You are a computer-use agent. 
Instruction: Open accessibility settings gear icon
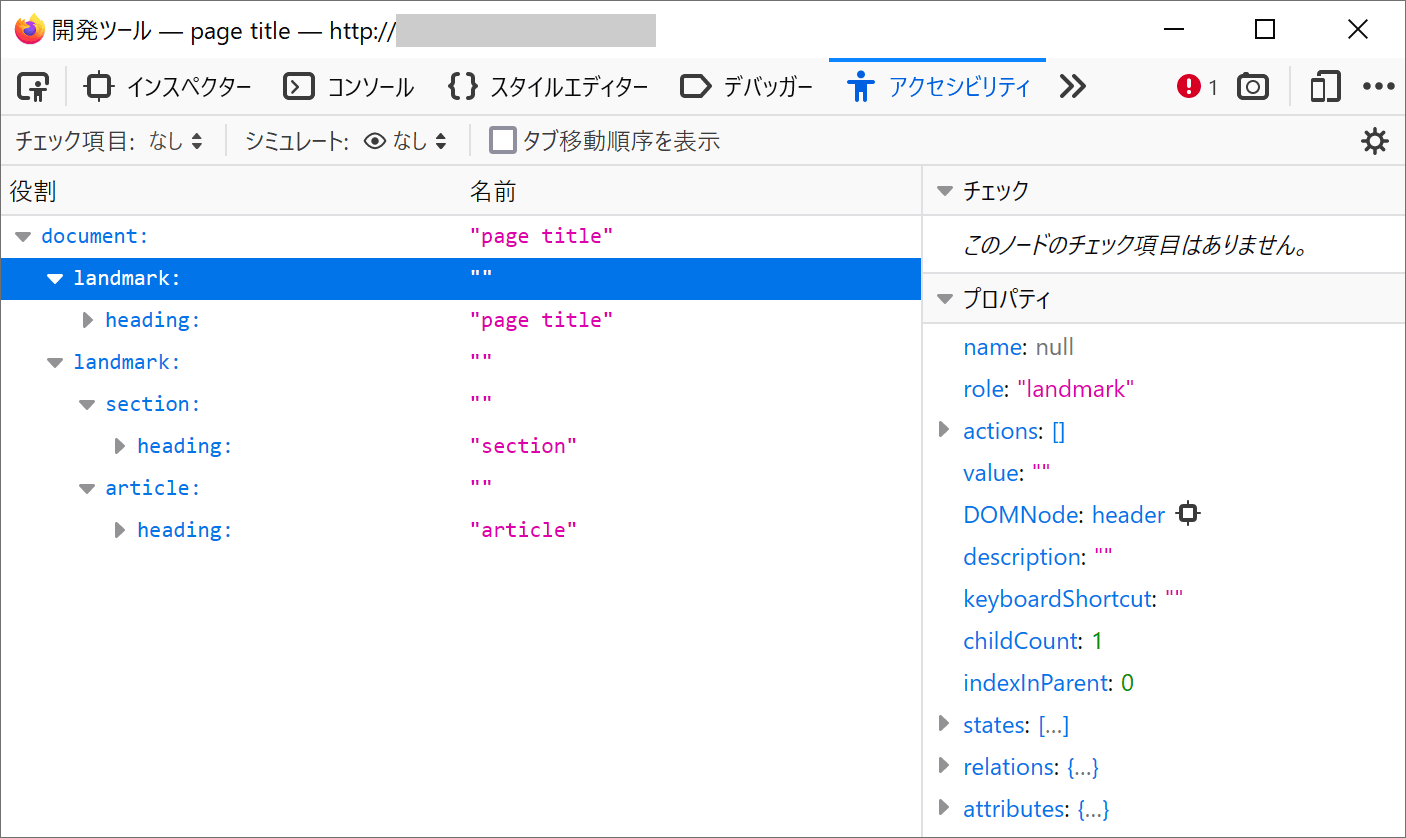1375,141
